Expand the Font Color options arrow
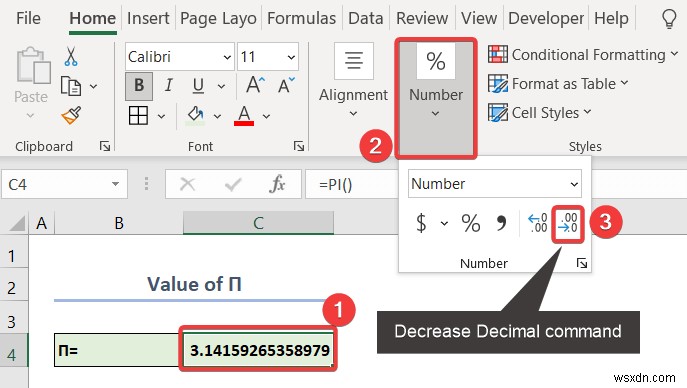Viewport: 687px width, 388px height. 266,116
